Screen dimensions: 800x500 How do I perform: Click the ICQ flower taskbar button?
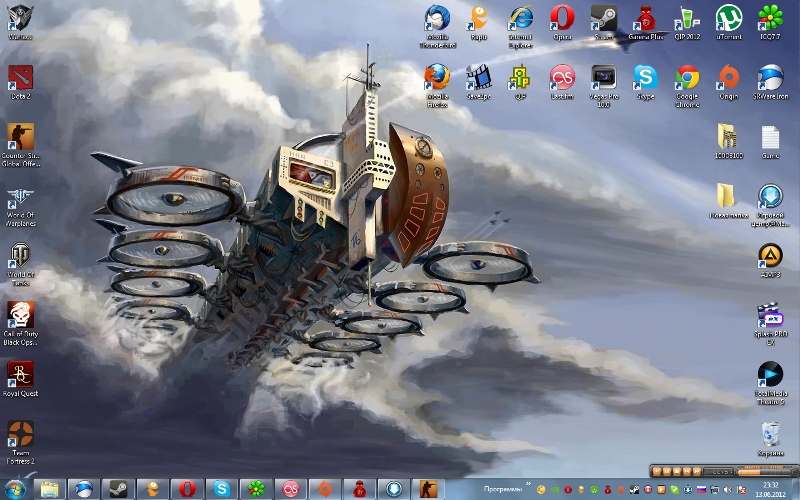tap(256, 489)
